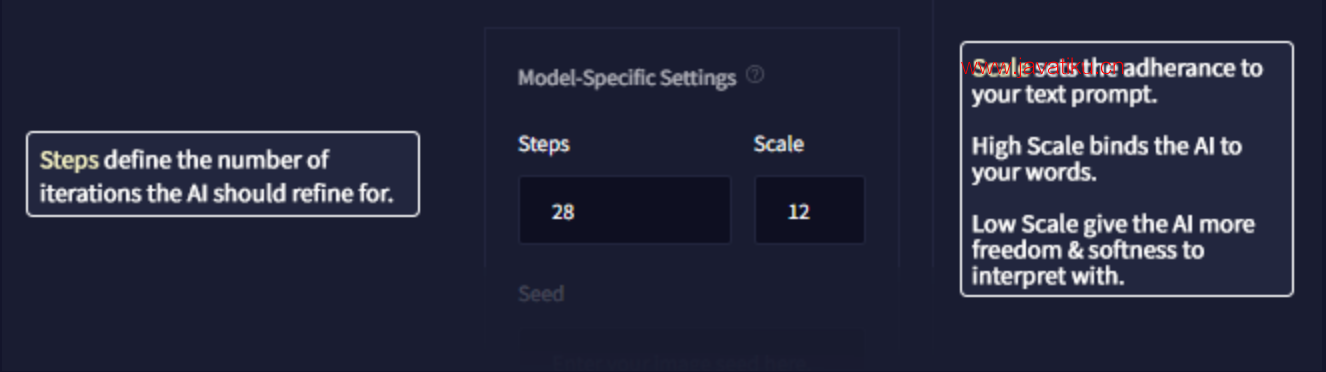Click the highlighted yellow Steps word

(69, 160)
